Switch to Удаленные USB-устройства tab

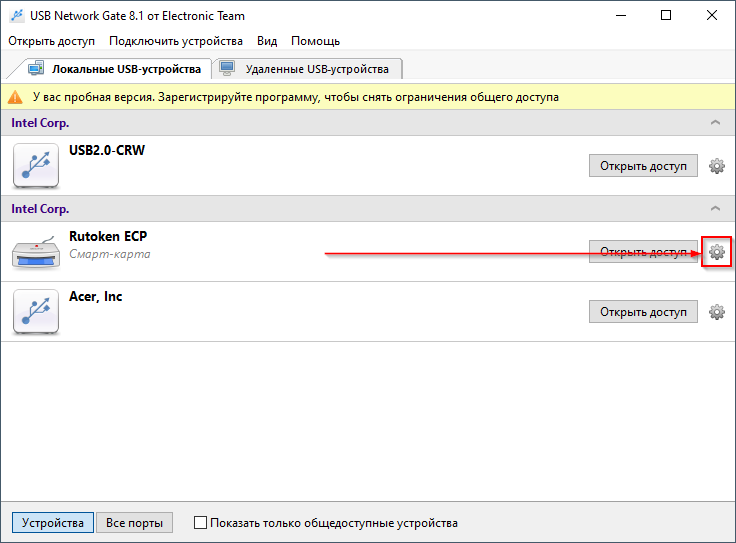click(x=307, y=69)
